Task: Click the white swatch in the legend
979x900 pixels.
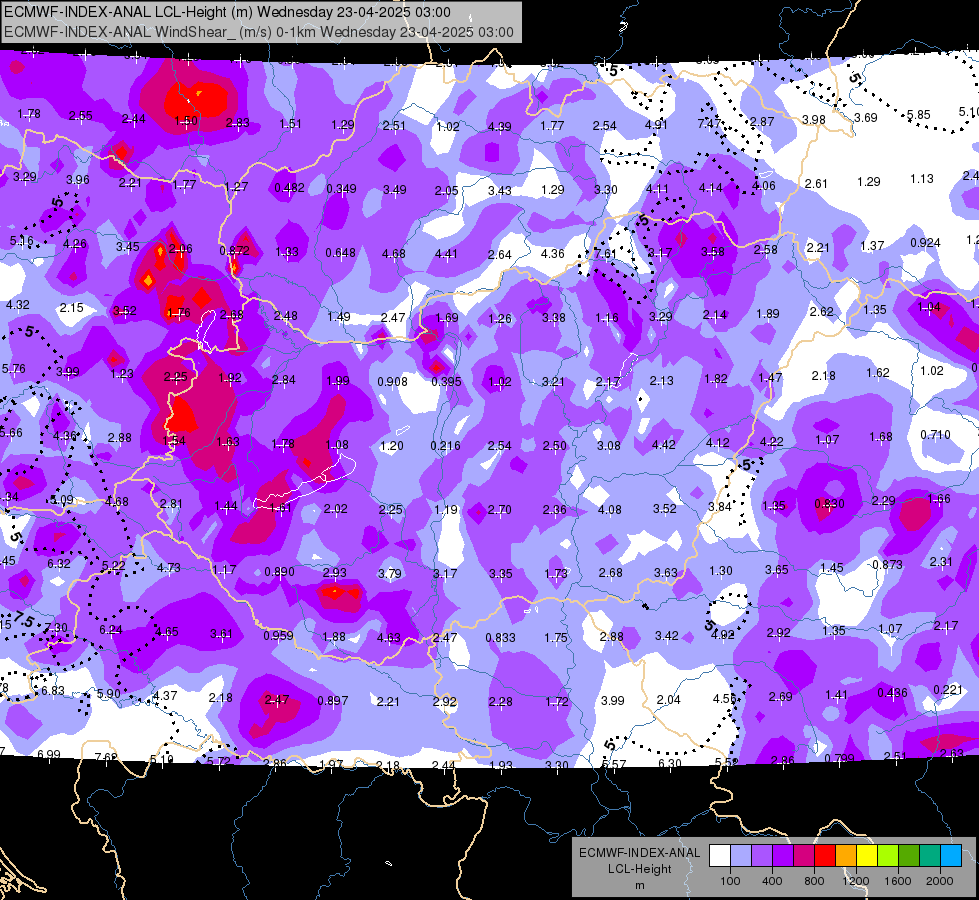Action: tap(720, 856)
